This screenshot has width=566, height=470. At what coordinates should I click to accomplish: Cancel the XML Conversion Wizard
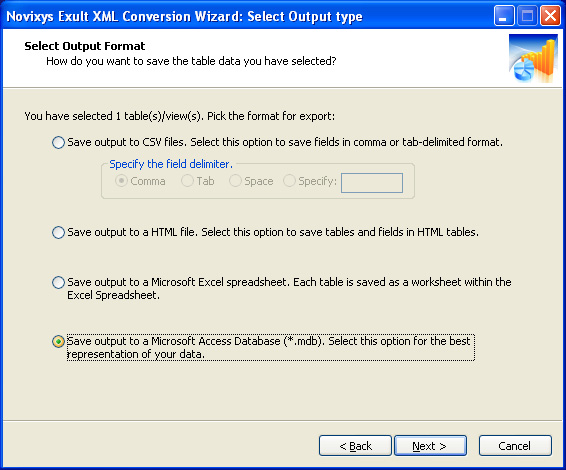click(515, 446)
